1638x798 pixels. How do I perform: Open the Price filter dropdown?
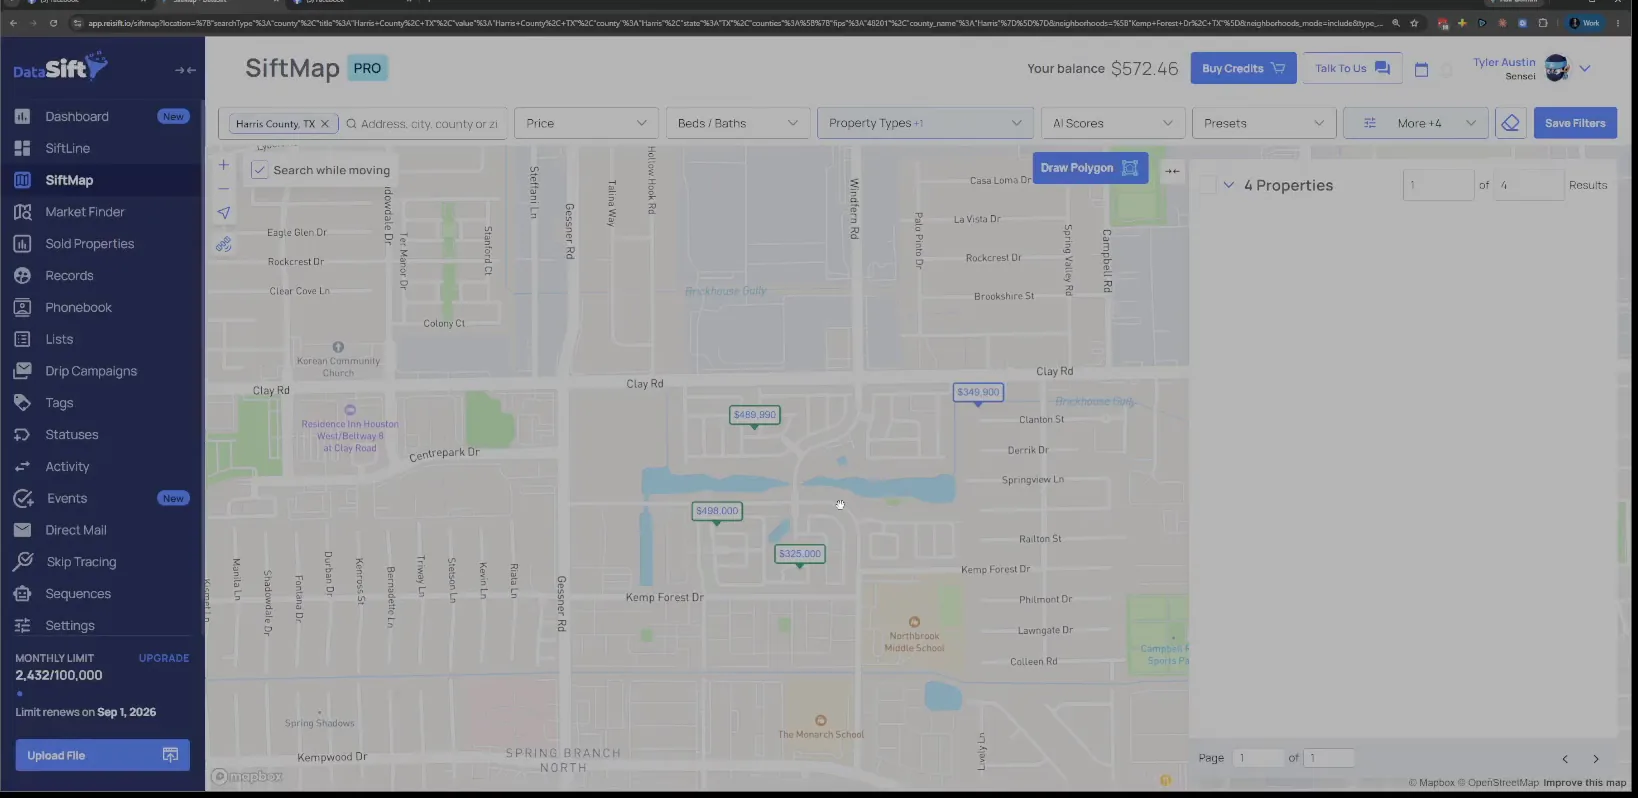586,123
